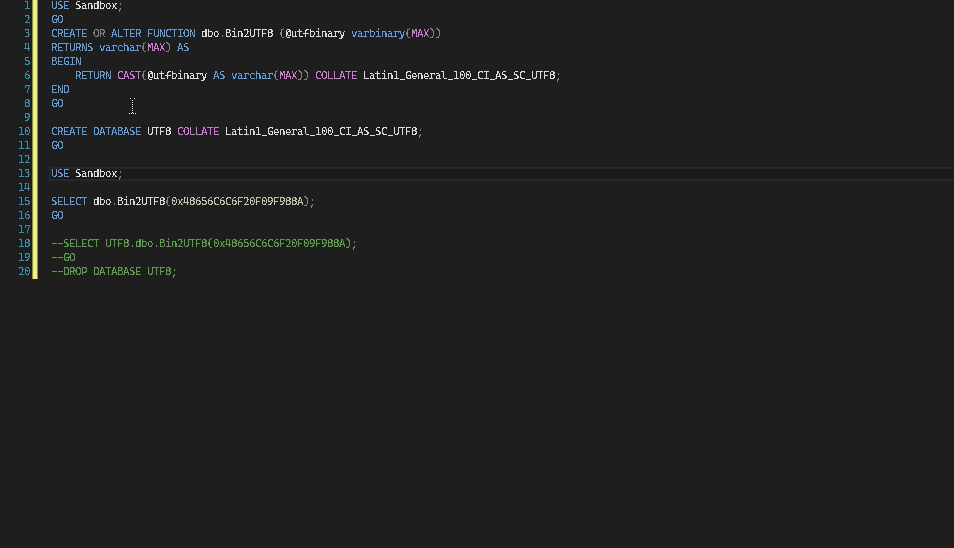Click 'SELECT dbo.Bin2UTF8' on line 15

click(x=108, y=201)
